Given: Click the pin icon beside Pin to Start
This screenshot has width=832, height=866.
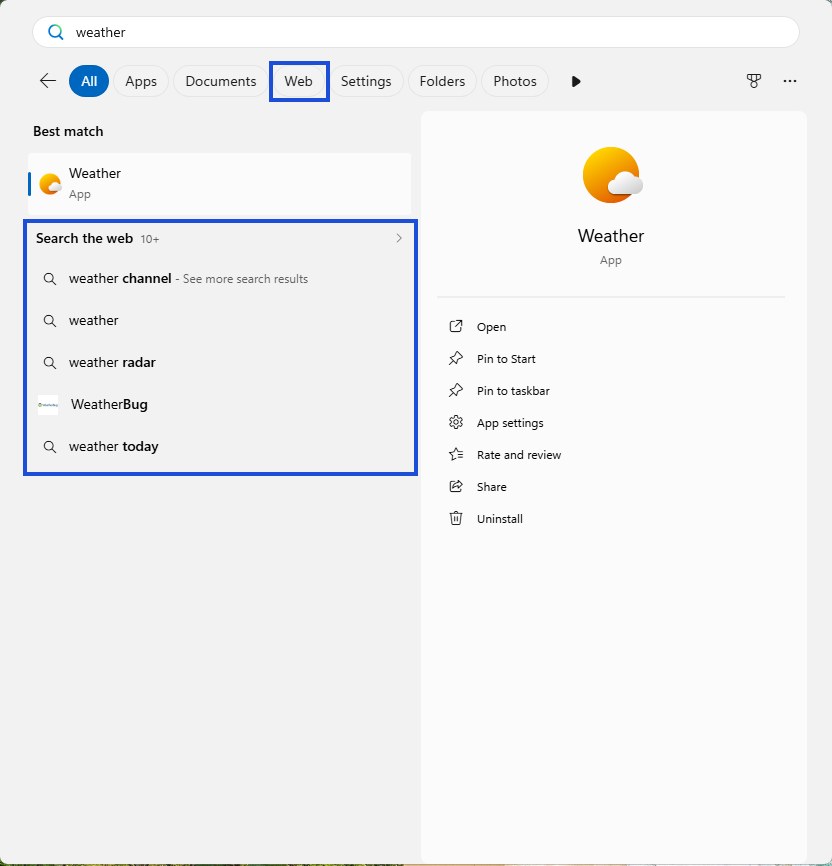Looking at the screenshot, I should (x=456, y=358).
